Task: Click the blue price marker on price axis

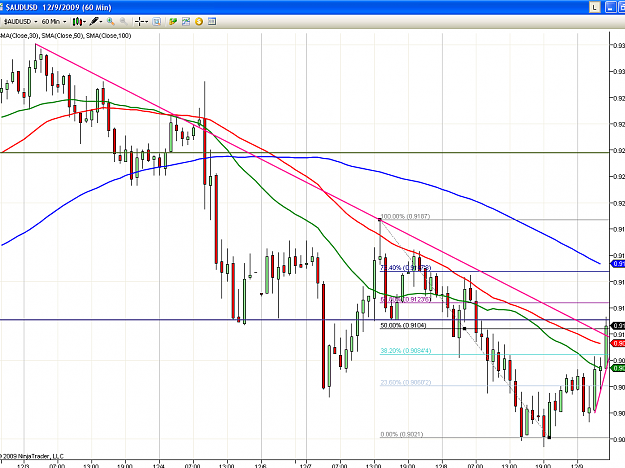Action: [618, 263]
